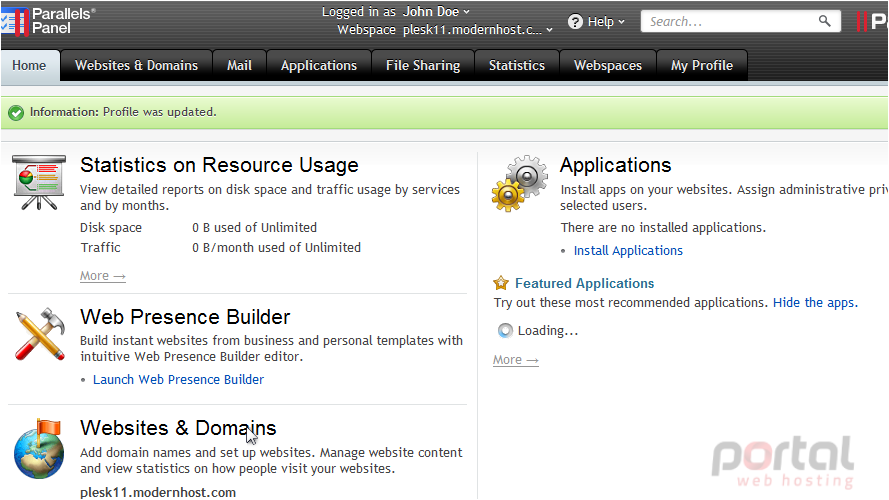889x500 pixels.
Task: Click the 'Information: Profile was updated.' message
Action: 123,112
